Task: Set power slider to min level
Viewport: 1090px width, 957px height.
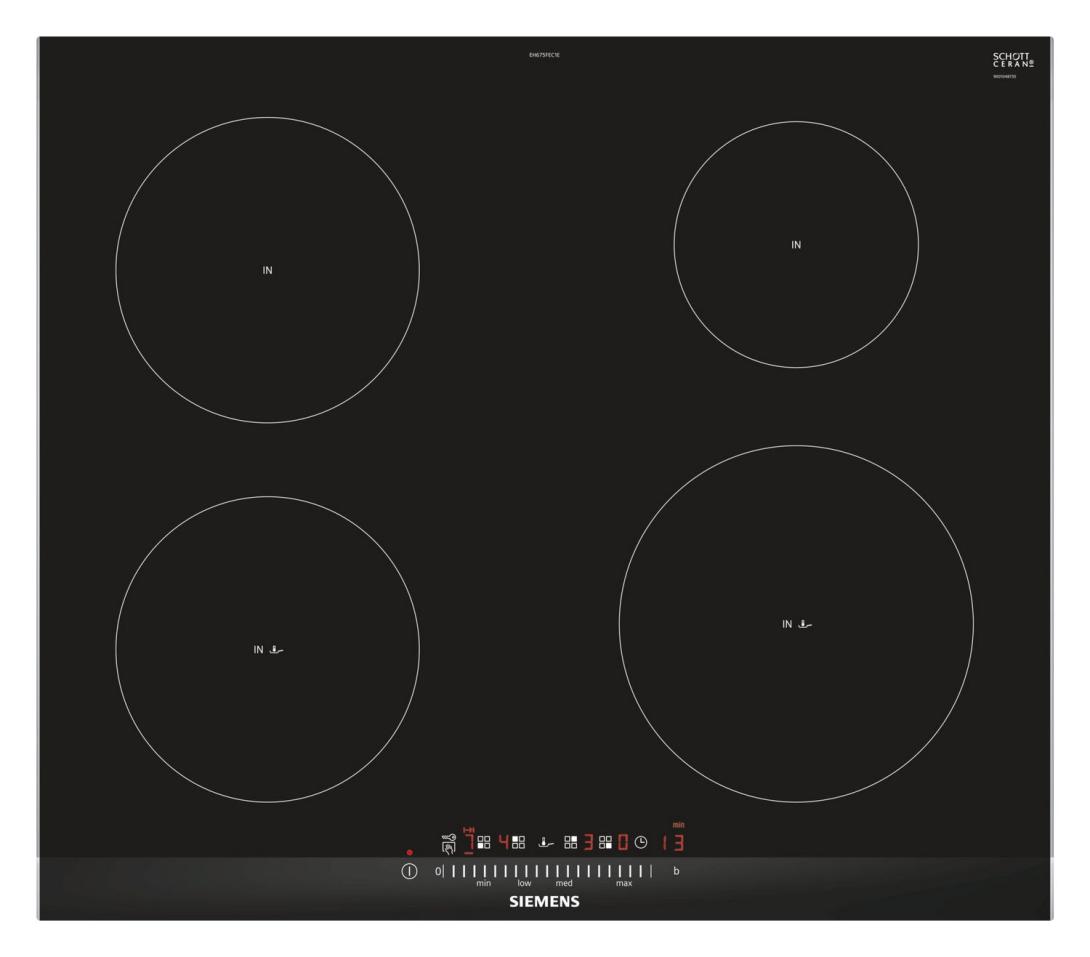Action: [483, 873]
